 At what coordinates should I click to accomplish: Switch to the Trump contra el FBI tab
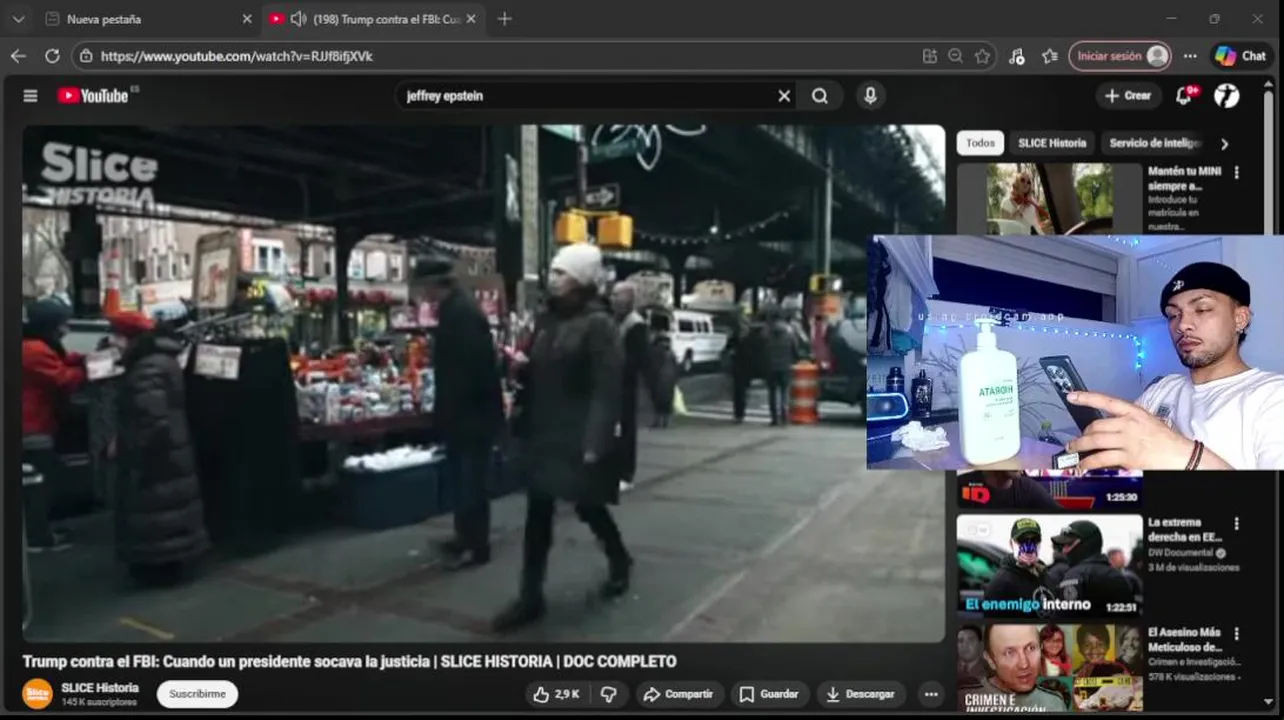tap(372, 19)
